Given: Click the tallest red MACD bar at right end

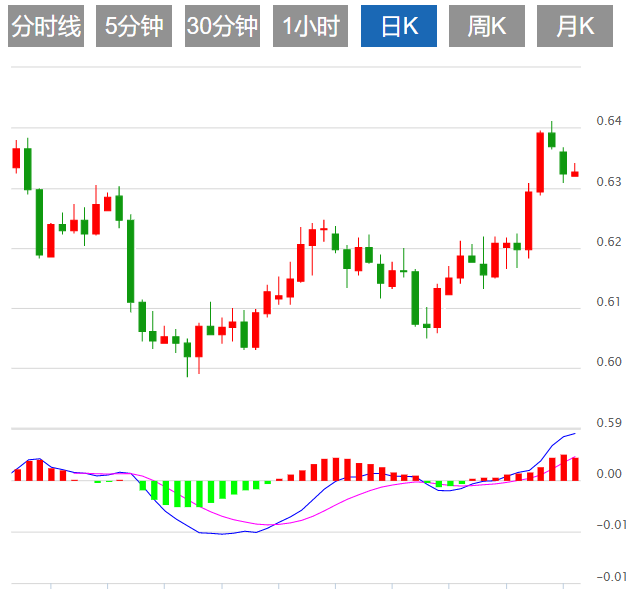Looking at the screenshot, I should [x=563, y=467].
